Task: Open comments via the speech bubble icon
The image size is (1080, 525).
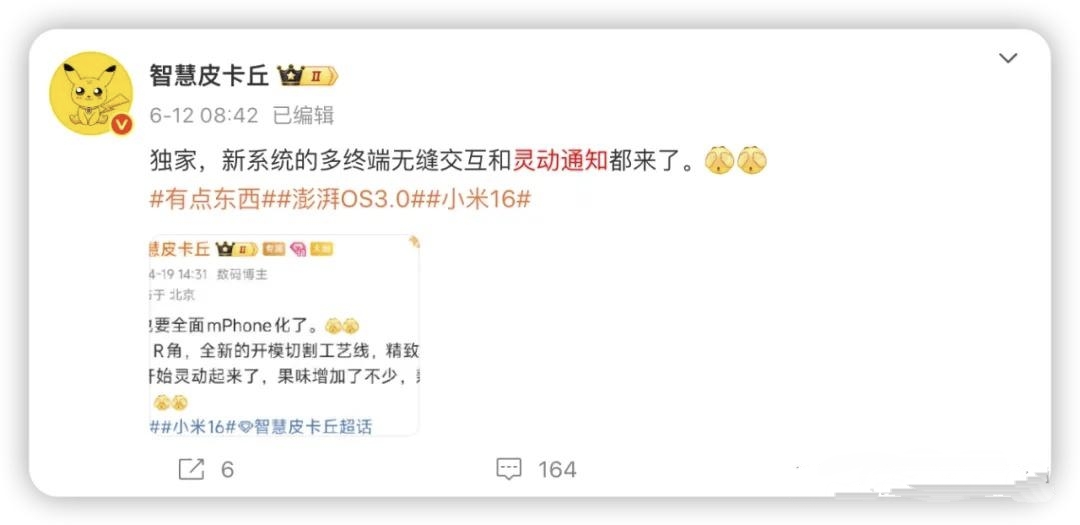Action: click(509, 470)
